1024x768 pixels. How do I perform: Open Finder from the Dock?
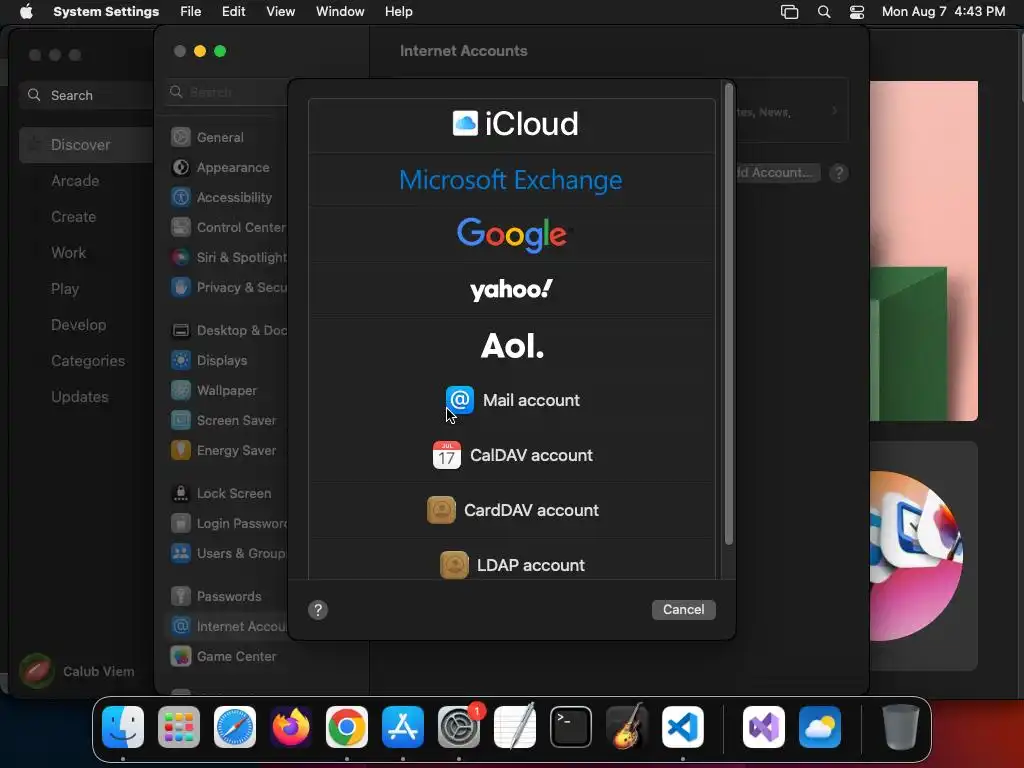pyautogui.click(x=123, y=727)
